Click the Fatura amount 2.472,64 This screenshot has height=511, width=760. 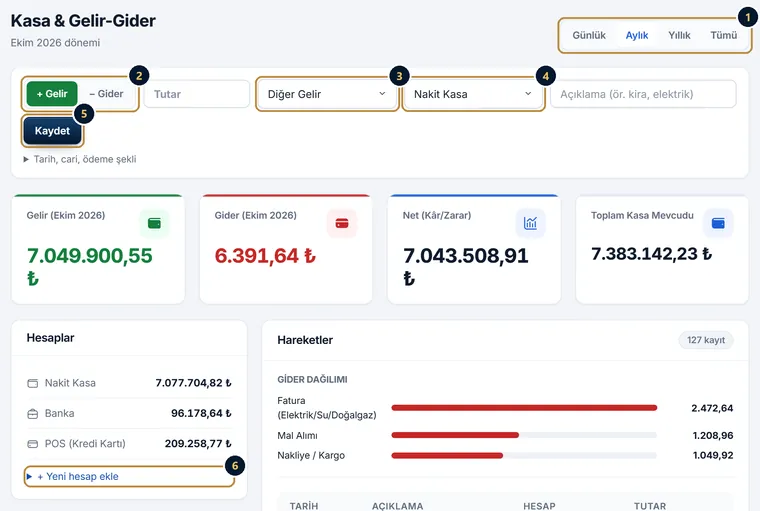click(x=712, y=408)
